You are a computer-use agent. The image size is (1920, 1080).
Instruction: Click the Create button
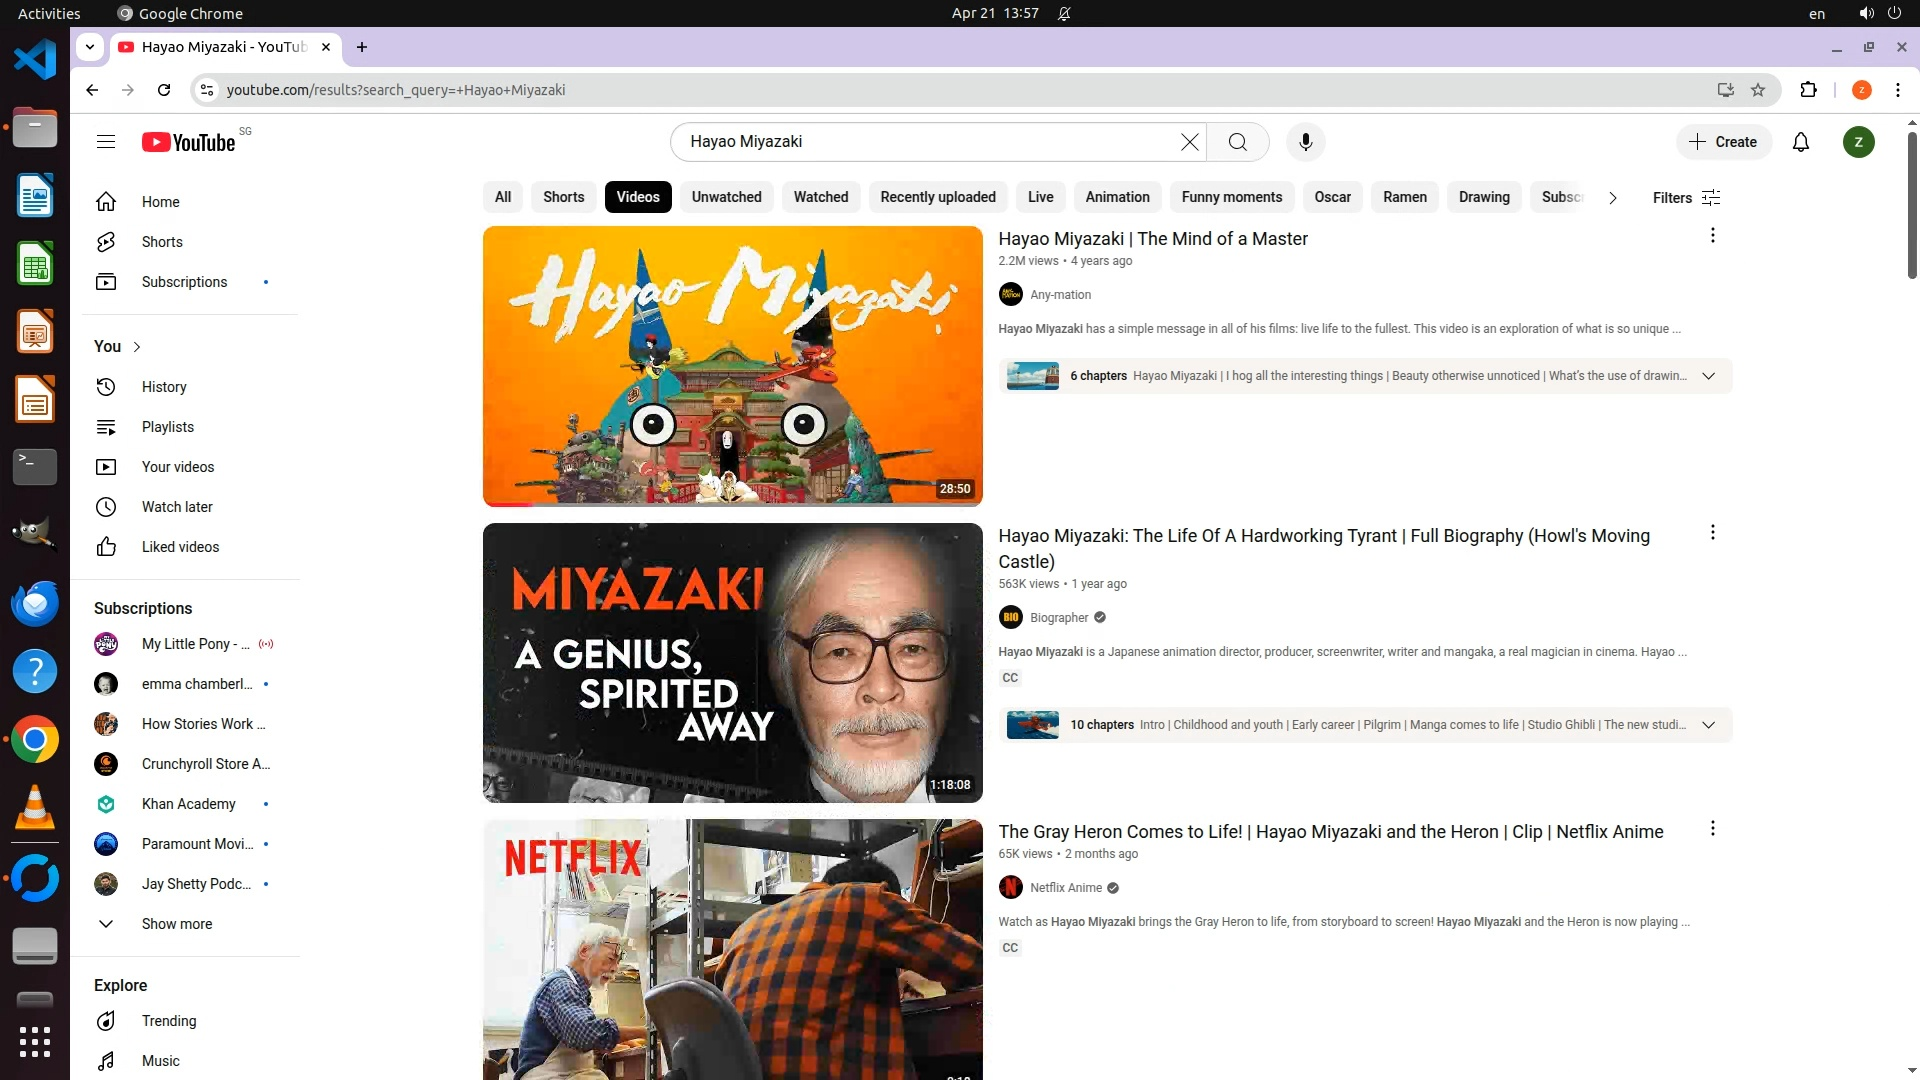(x=1723, y=142)
